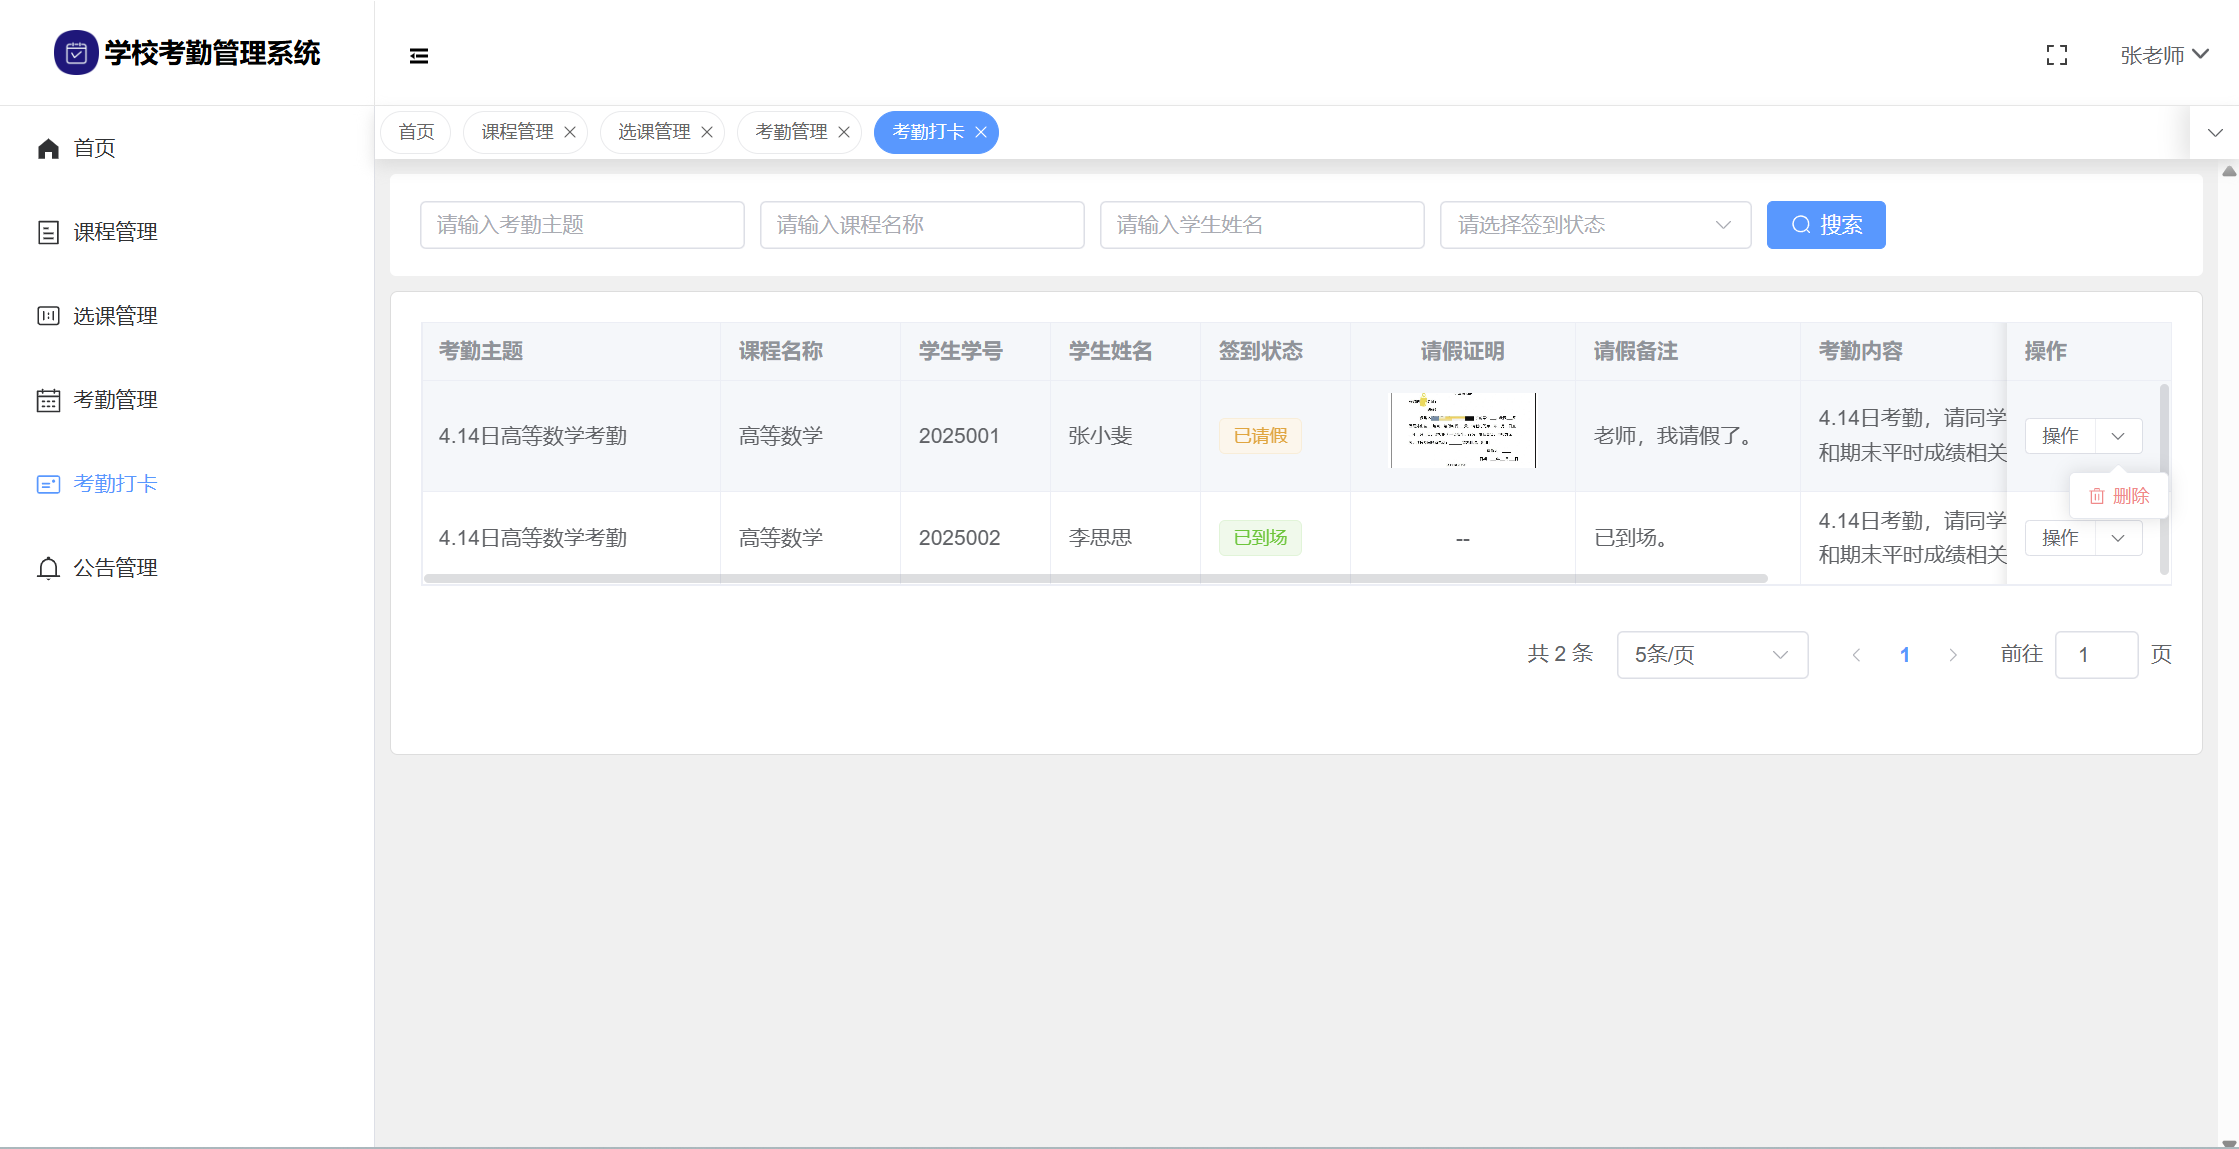2239x1149 pixels.
Task: Collapse sidebar with hamburger menu icon
Action: click(x=419, y=56)
